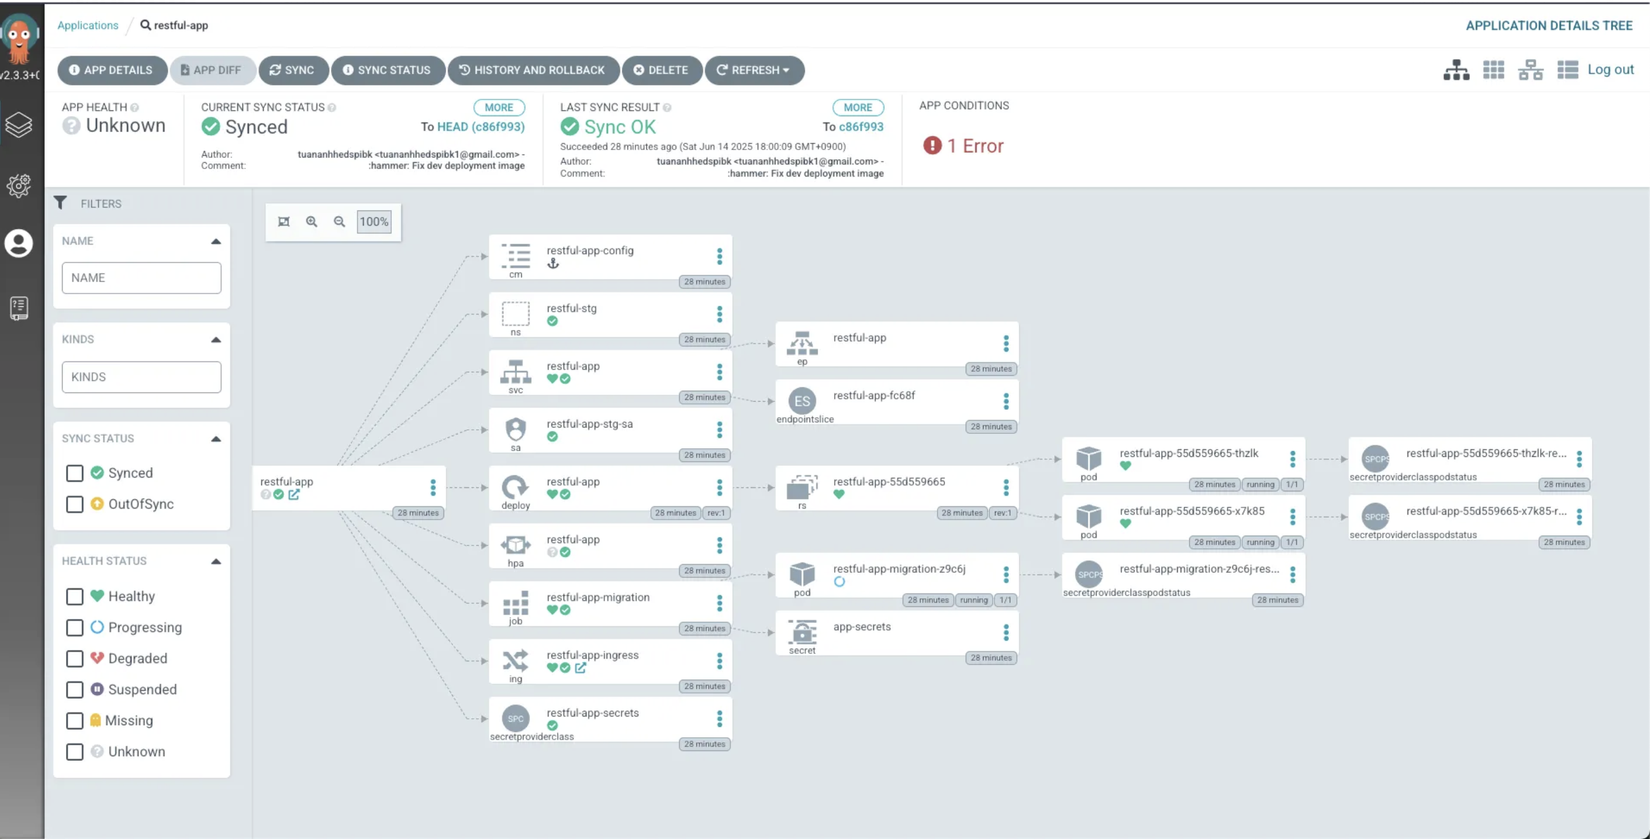
Task: Focus the Name filter input field
Action: (141, 278)
